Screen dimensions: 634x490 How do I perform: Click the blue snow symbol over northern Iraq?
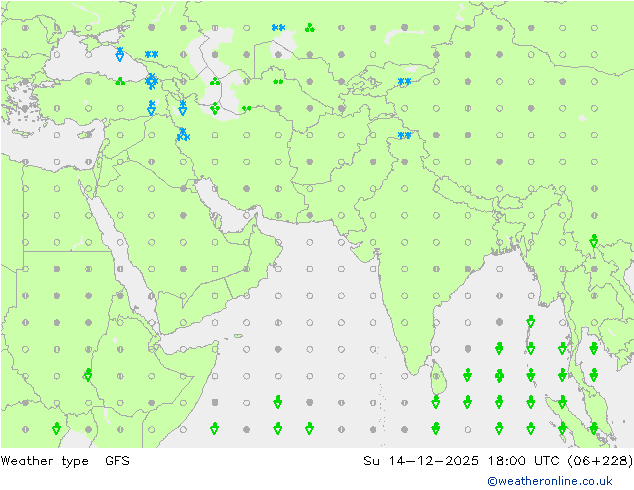pyautogui.click(x=182, y=134)
